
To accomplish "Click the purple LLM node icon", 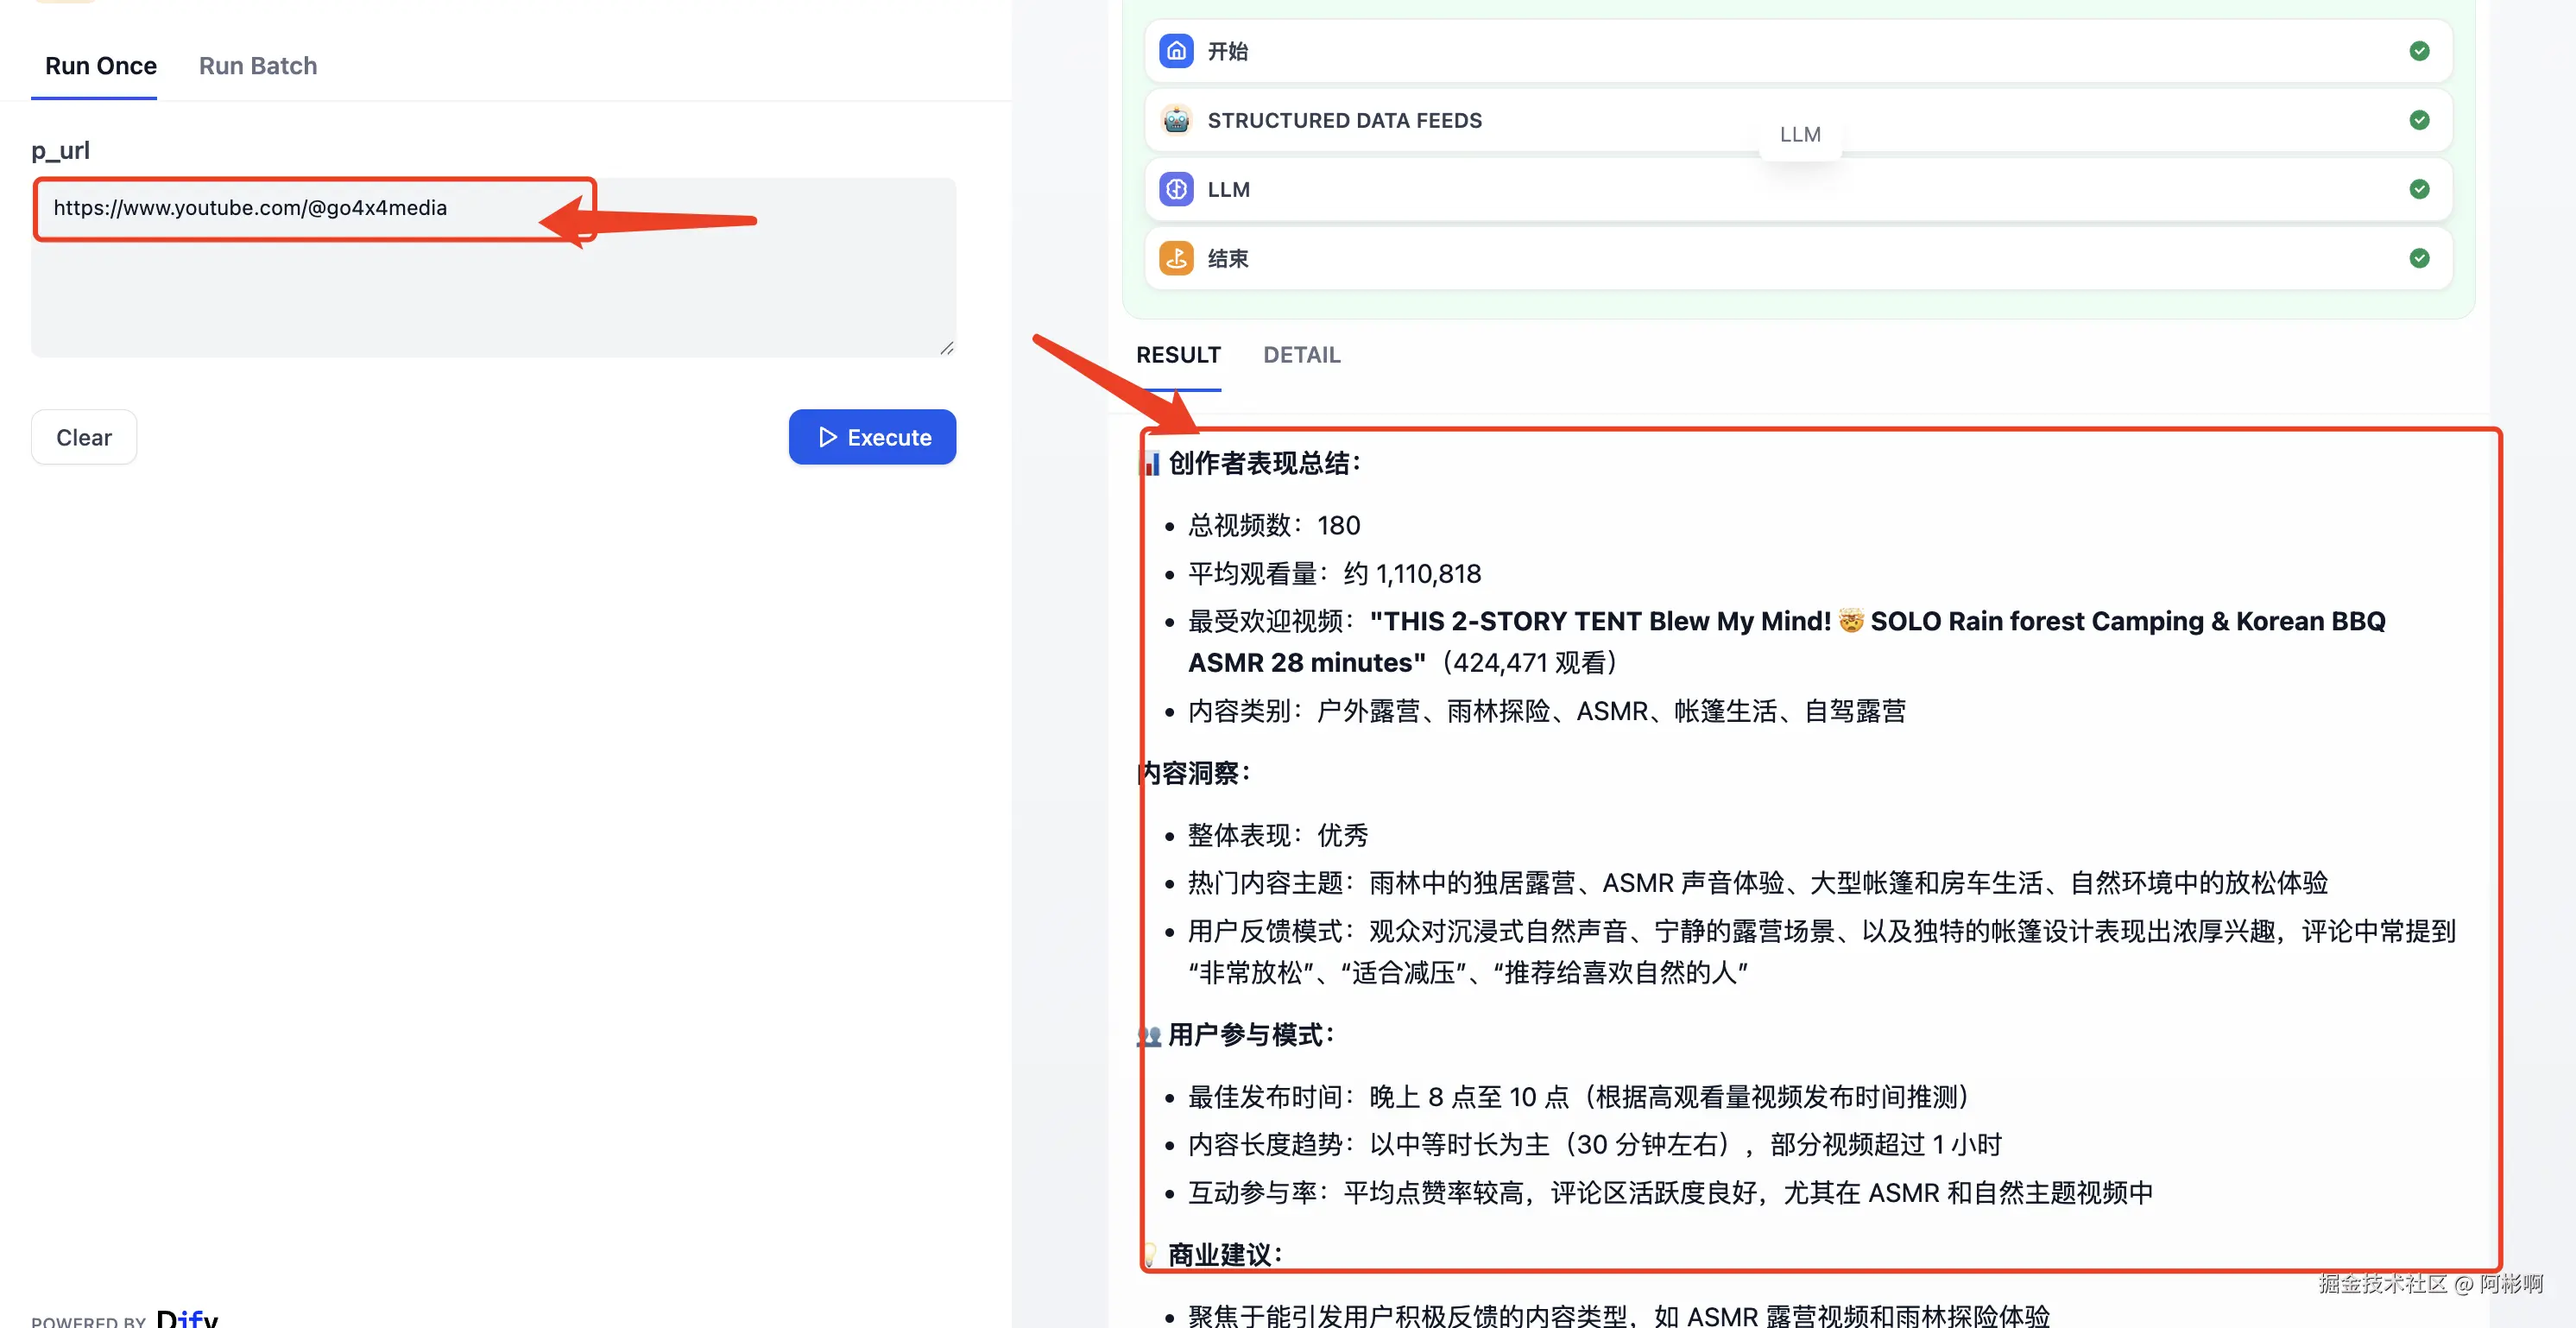I will [x=1176, y=189].
